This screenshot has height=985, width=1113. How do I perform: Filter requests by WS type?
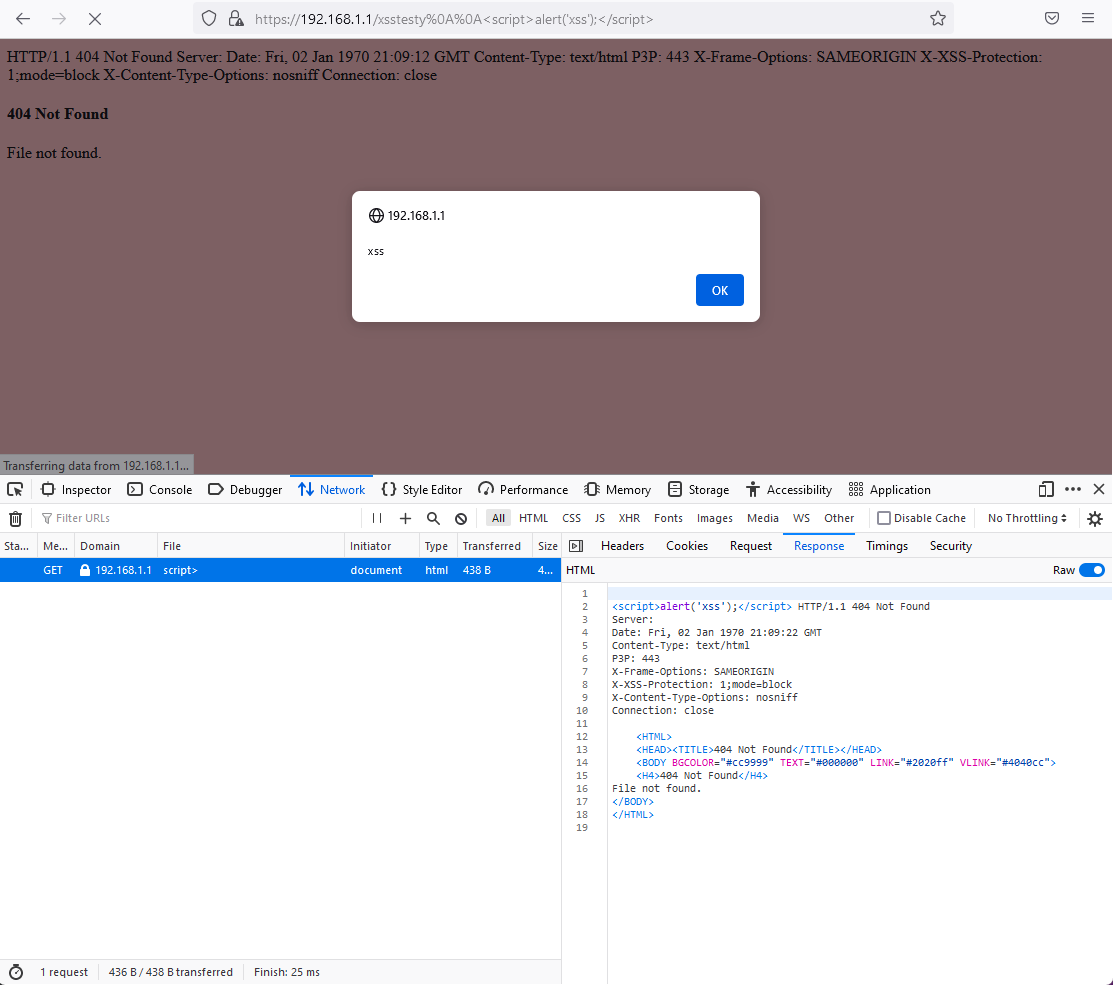[801, 518]
